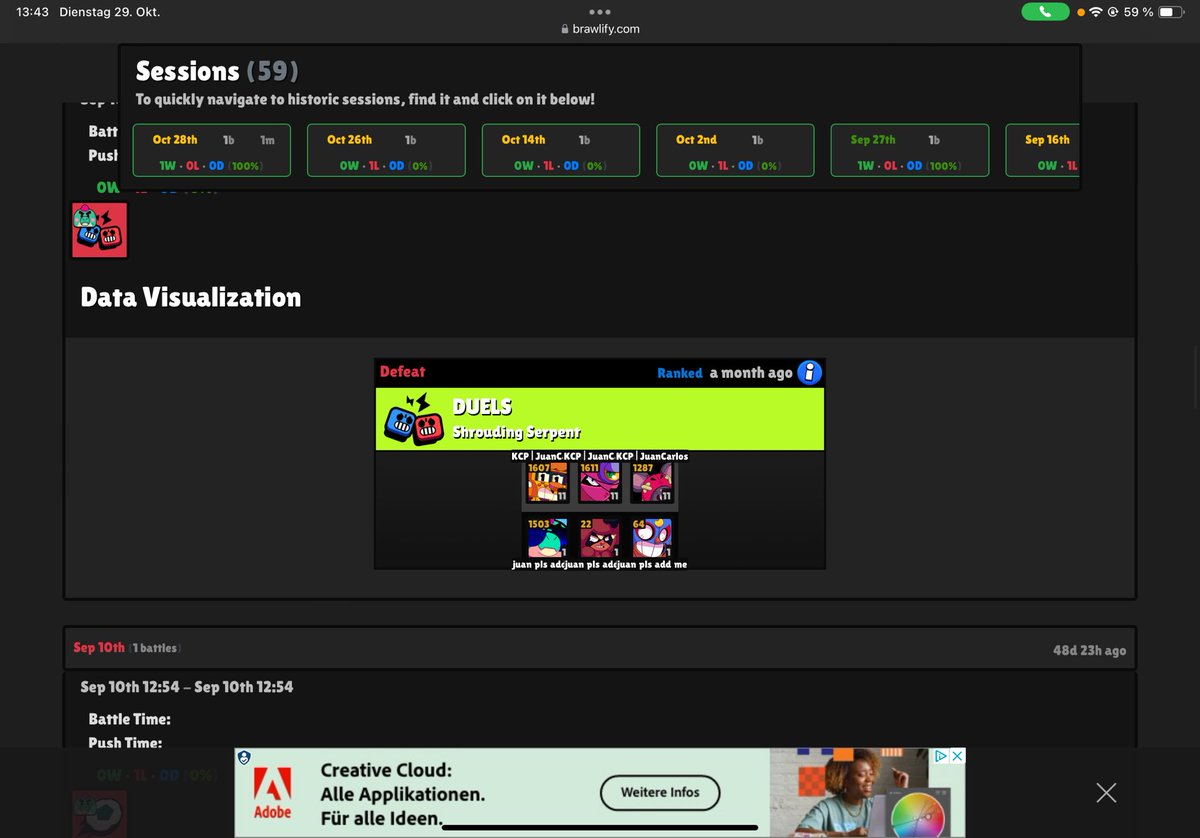Select brawler portrait with 22 trophies
1200x838 pixels.
point(600,538)
